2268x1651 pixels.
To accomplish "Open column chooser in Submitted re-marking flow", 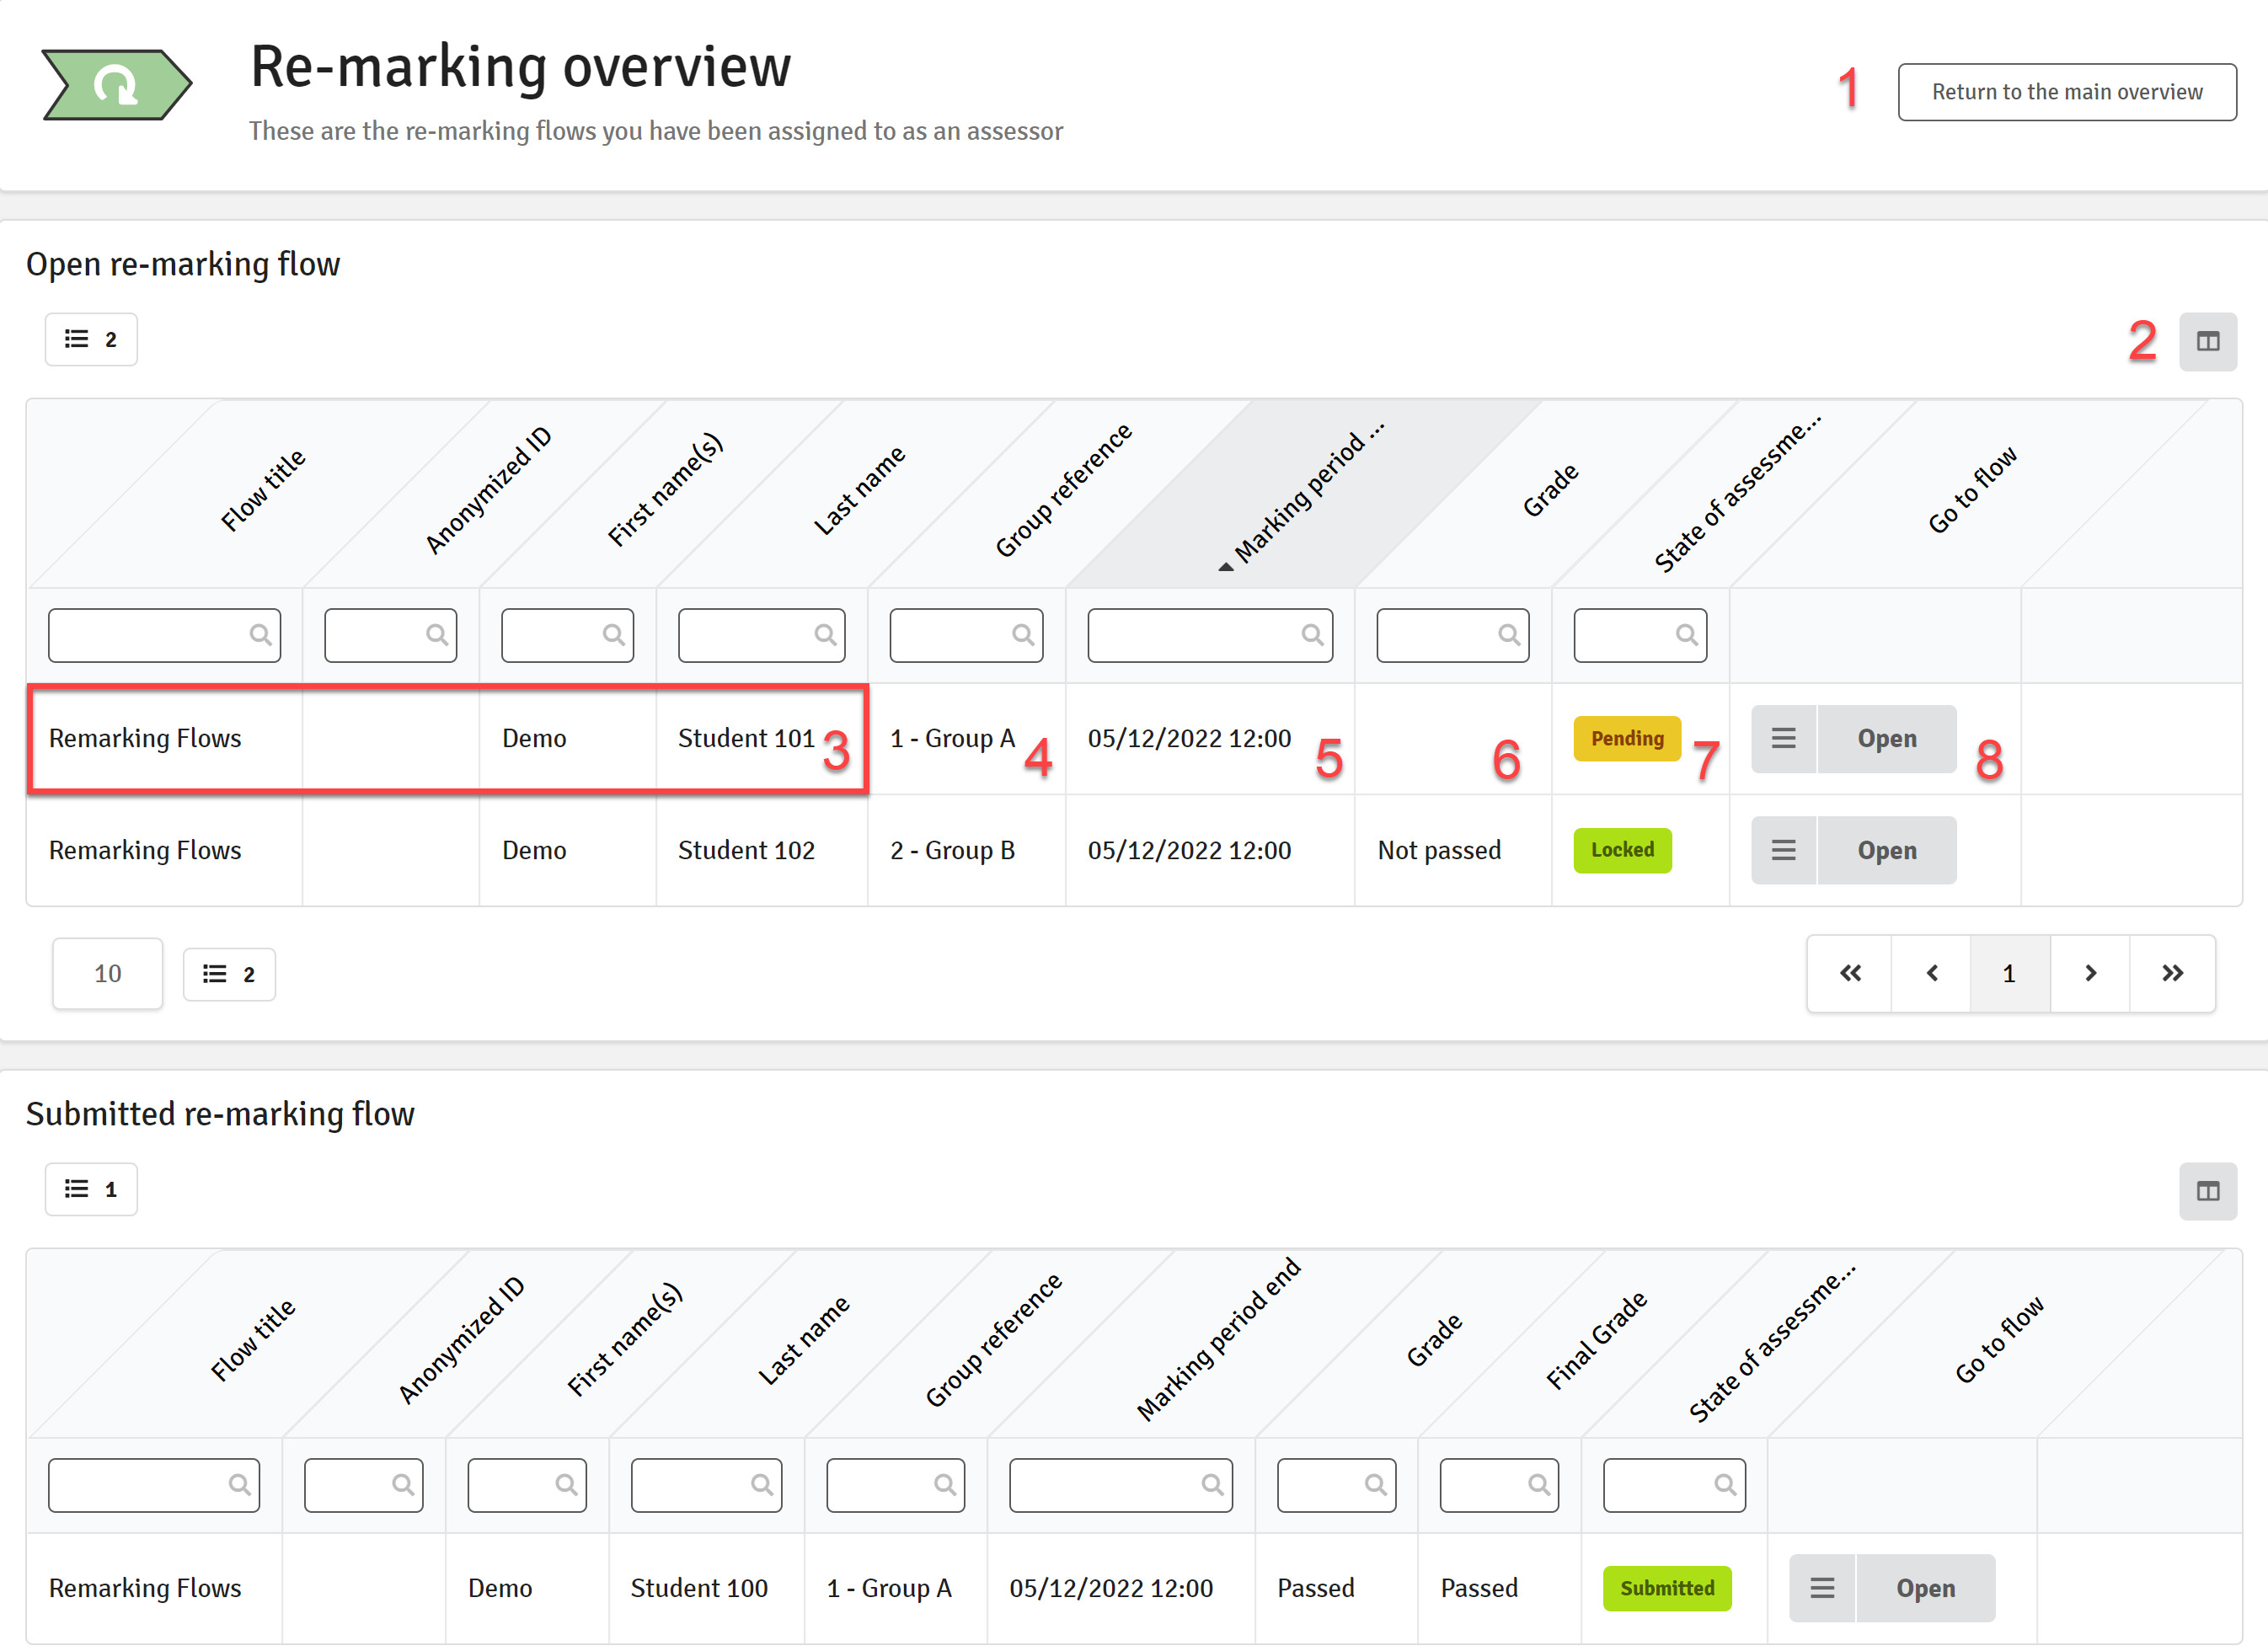I will tap(2207, 1191).
